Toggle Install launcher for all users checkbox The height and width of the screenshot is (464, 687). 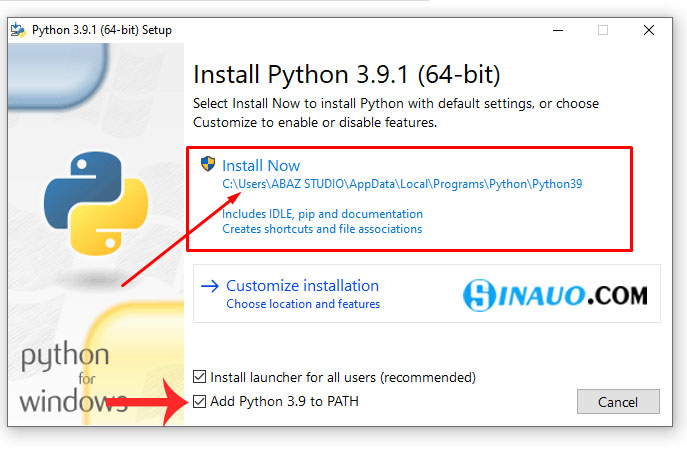pyautogui.click(x=199, y=377)
